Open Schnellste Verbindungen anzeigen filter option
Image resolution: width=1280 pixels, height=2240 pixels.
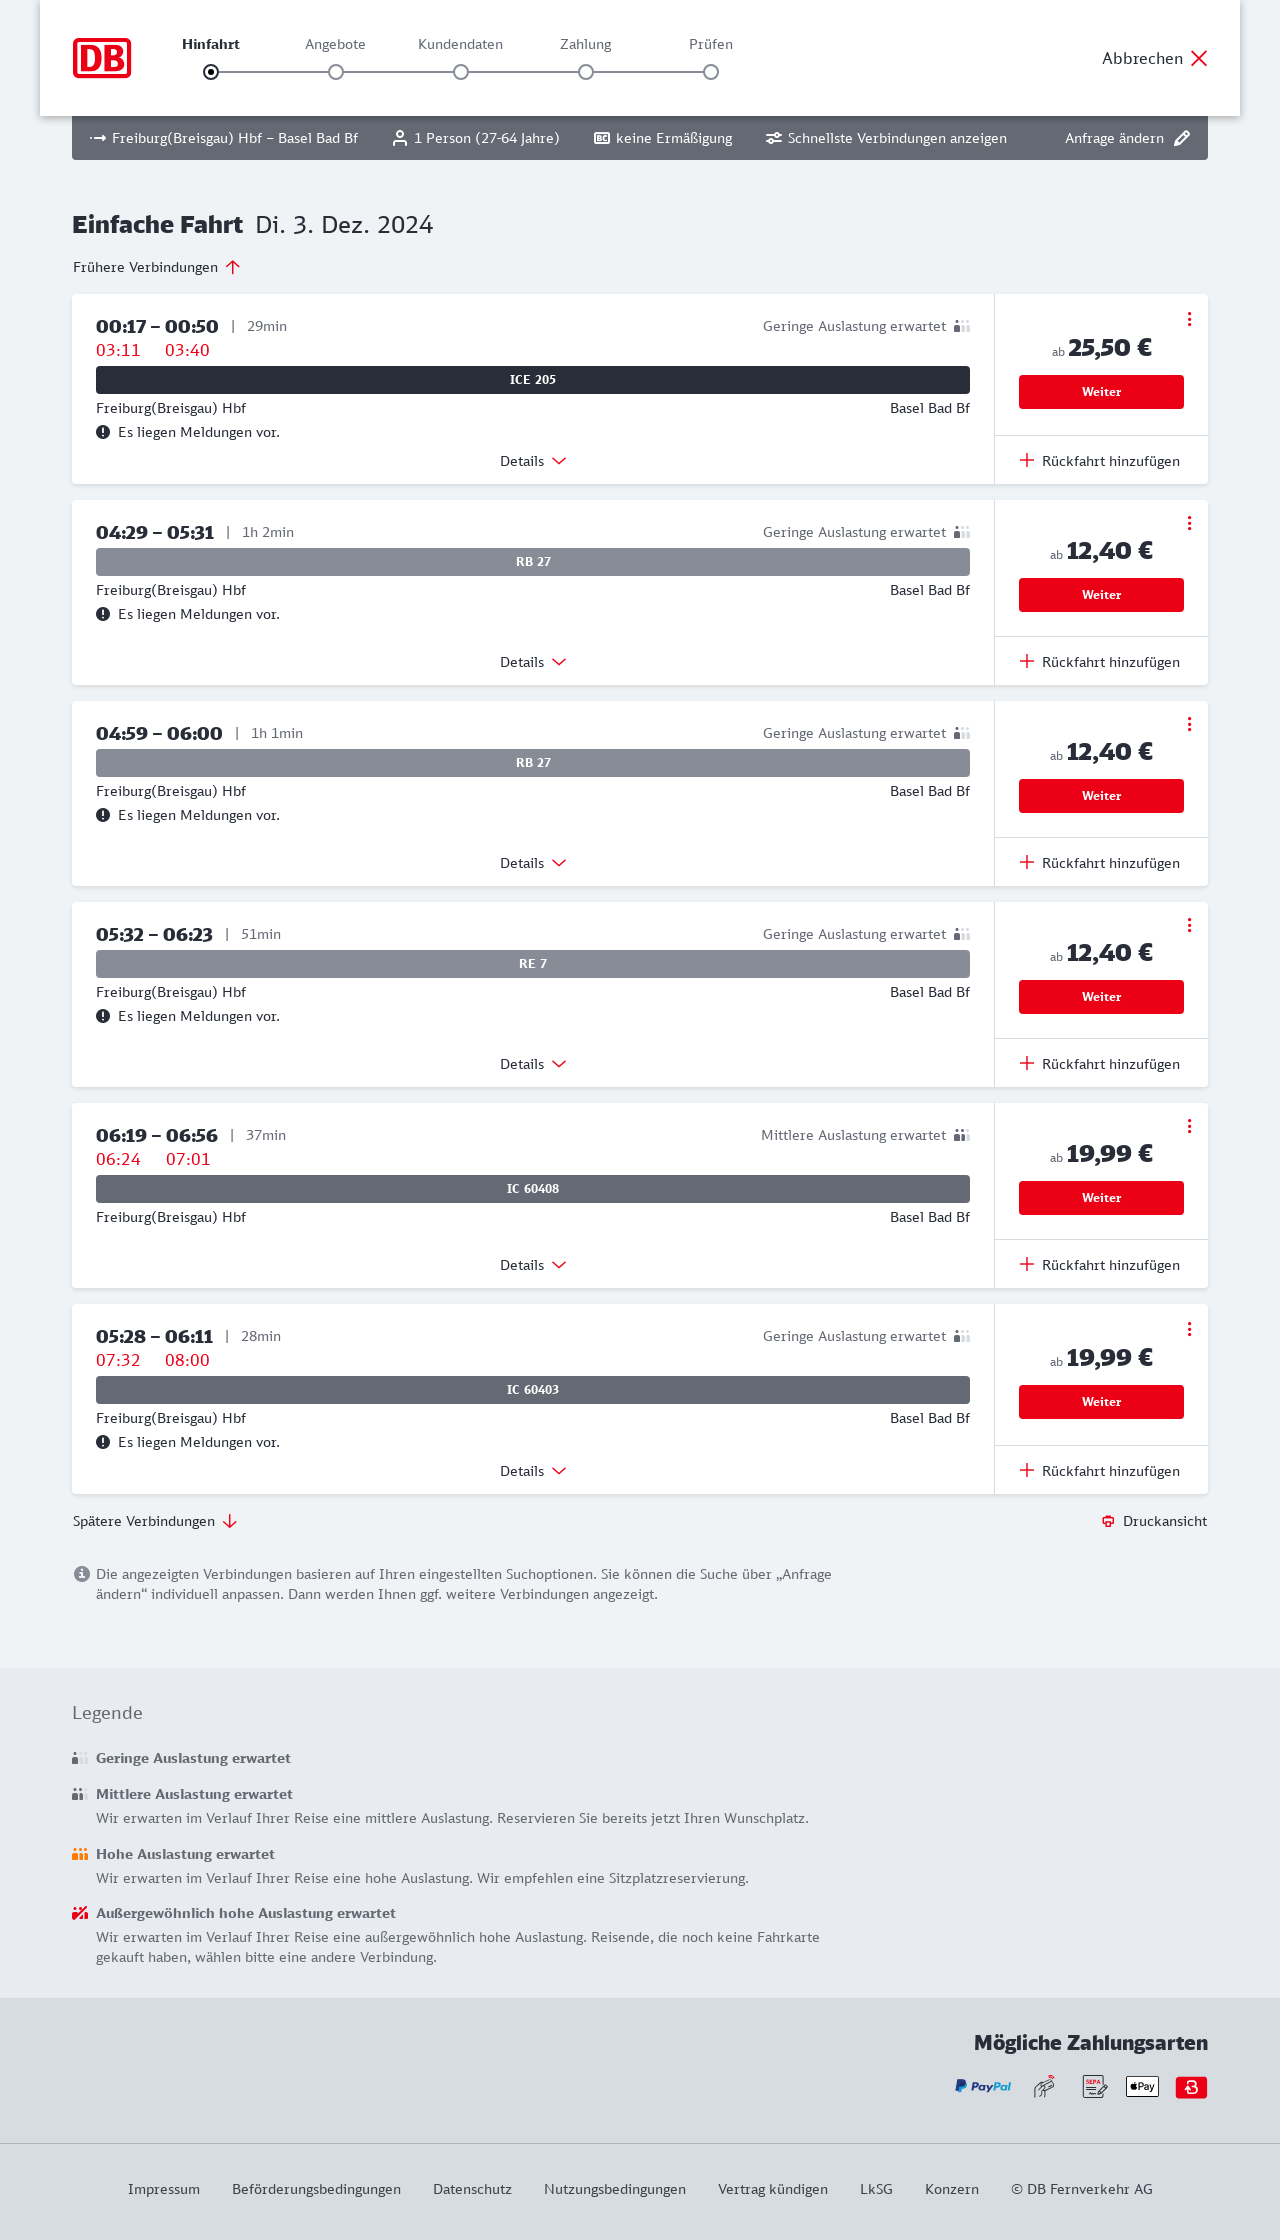[x=886, y=138]
